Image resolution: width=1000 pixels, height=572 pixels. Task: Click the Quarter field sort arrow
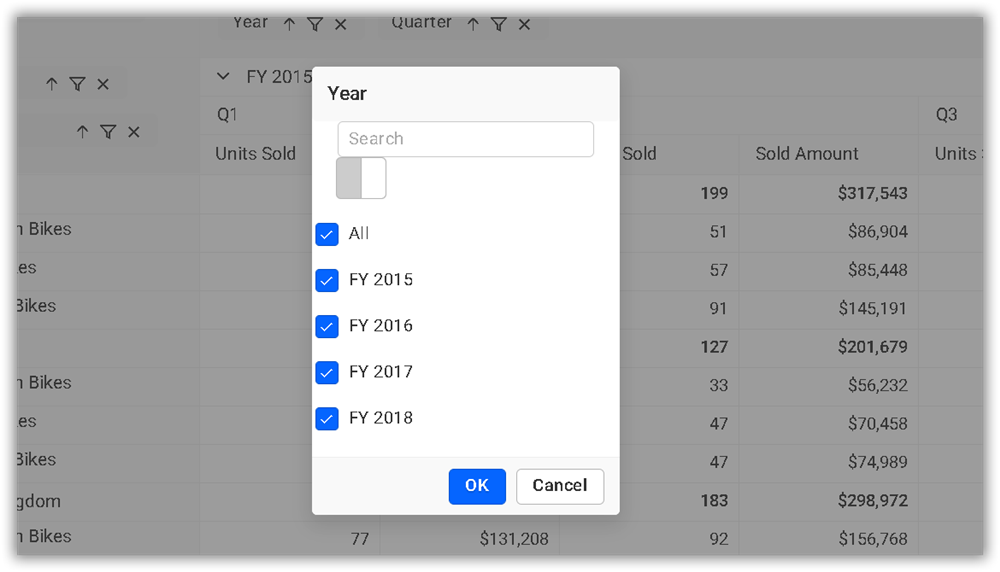(x=473, y=25)
